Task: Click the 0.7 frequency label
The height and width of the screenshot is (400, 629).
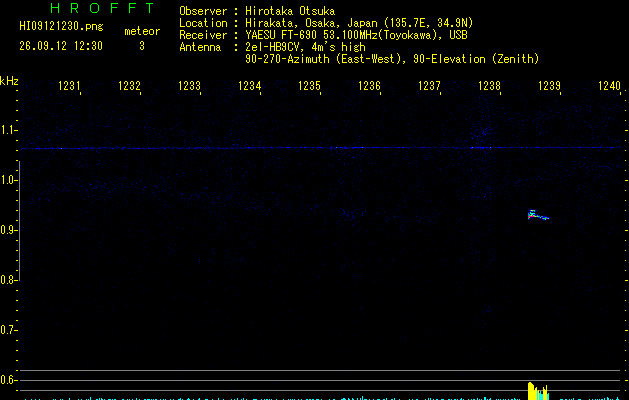Action: point(8,330)
